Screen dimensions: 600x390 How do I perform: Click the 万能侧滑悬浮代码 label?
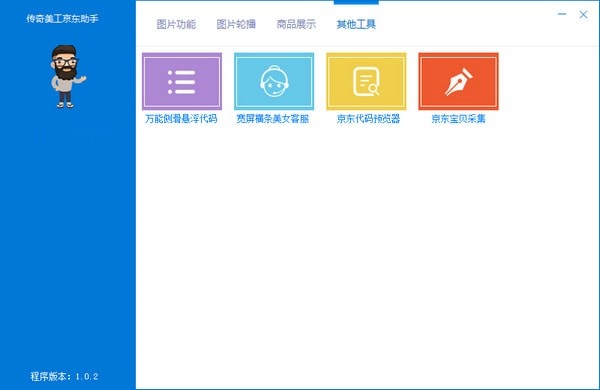[x=181, y=119]
